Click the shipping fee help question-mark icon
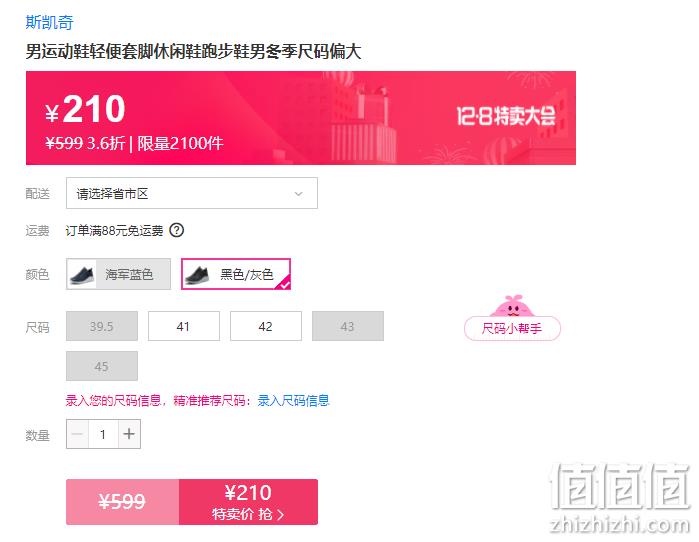 pos(177,230)
